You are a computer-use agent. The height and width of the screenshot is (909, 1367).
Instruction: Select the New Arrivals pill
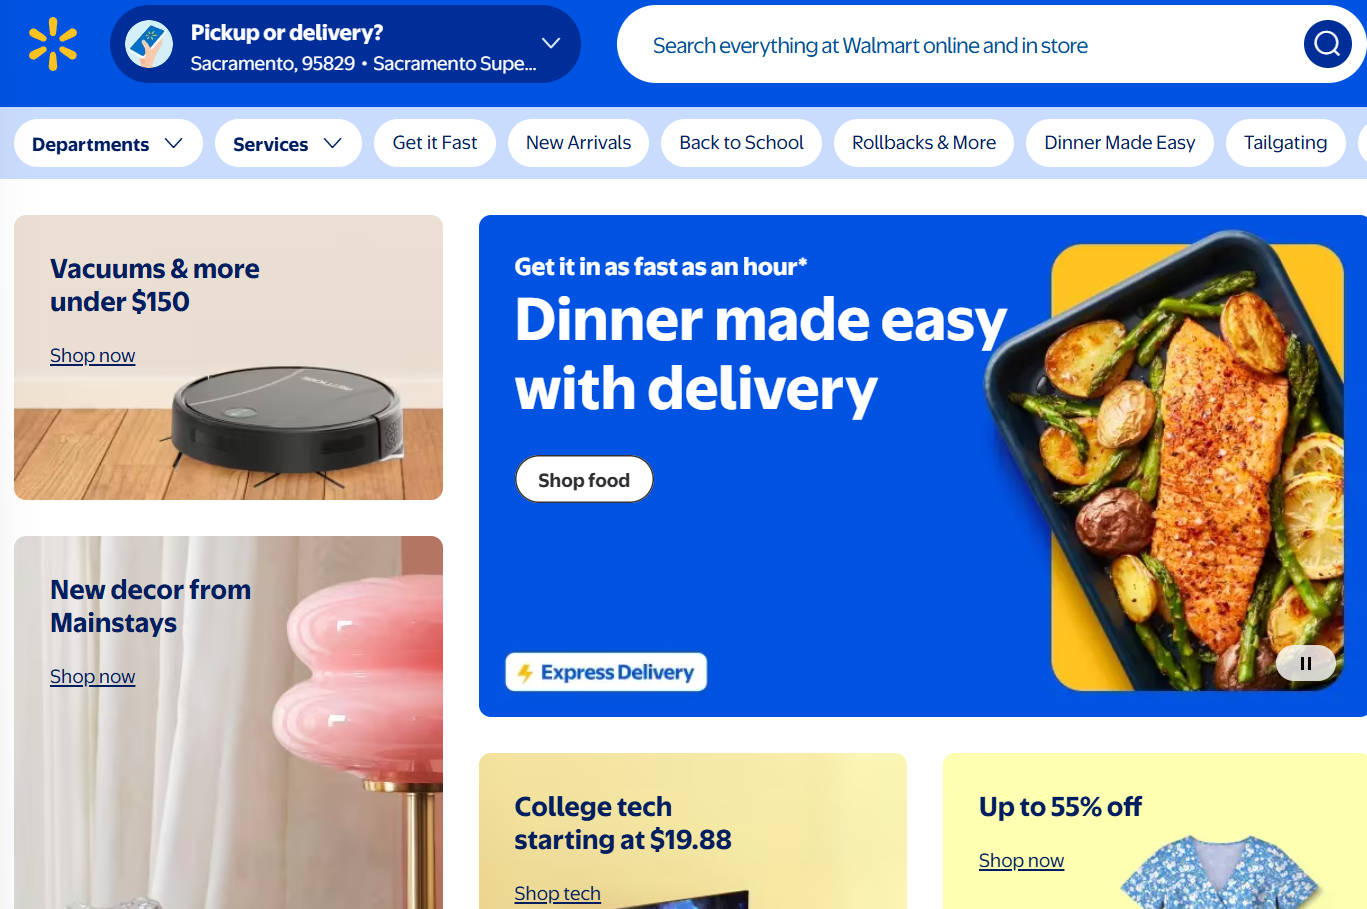pyautogui.click(x=579, y=143)
